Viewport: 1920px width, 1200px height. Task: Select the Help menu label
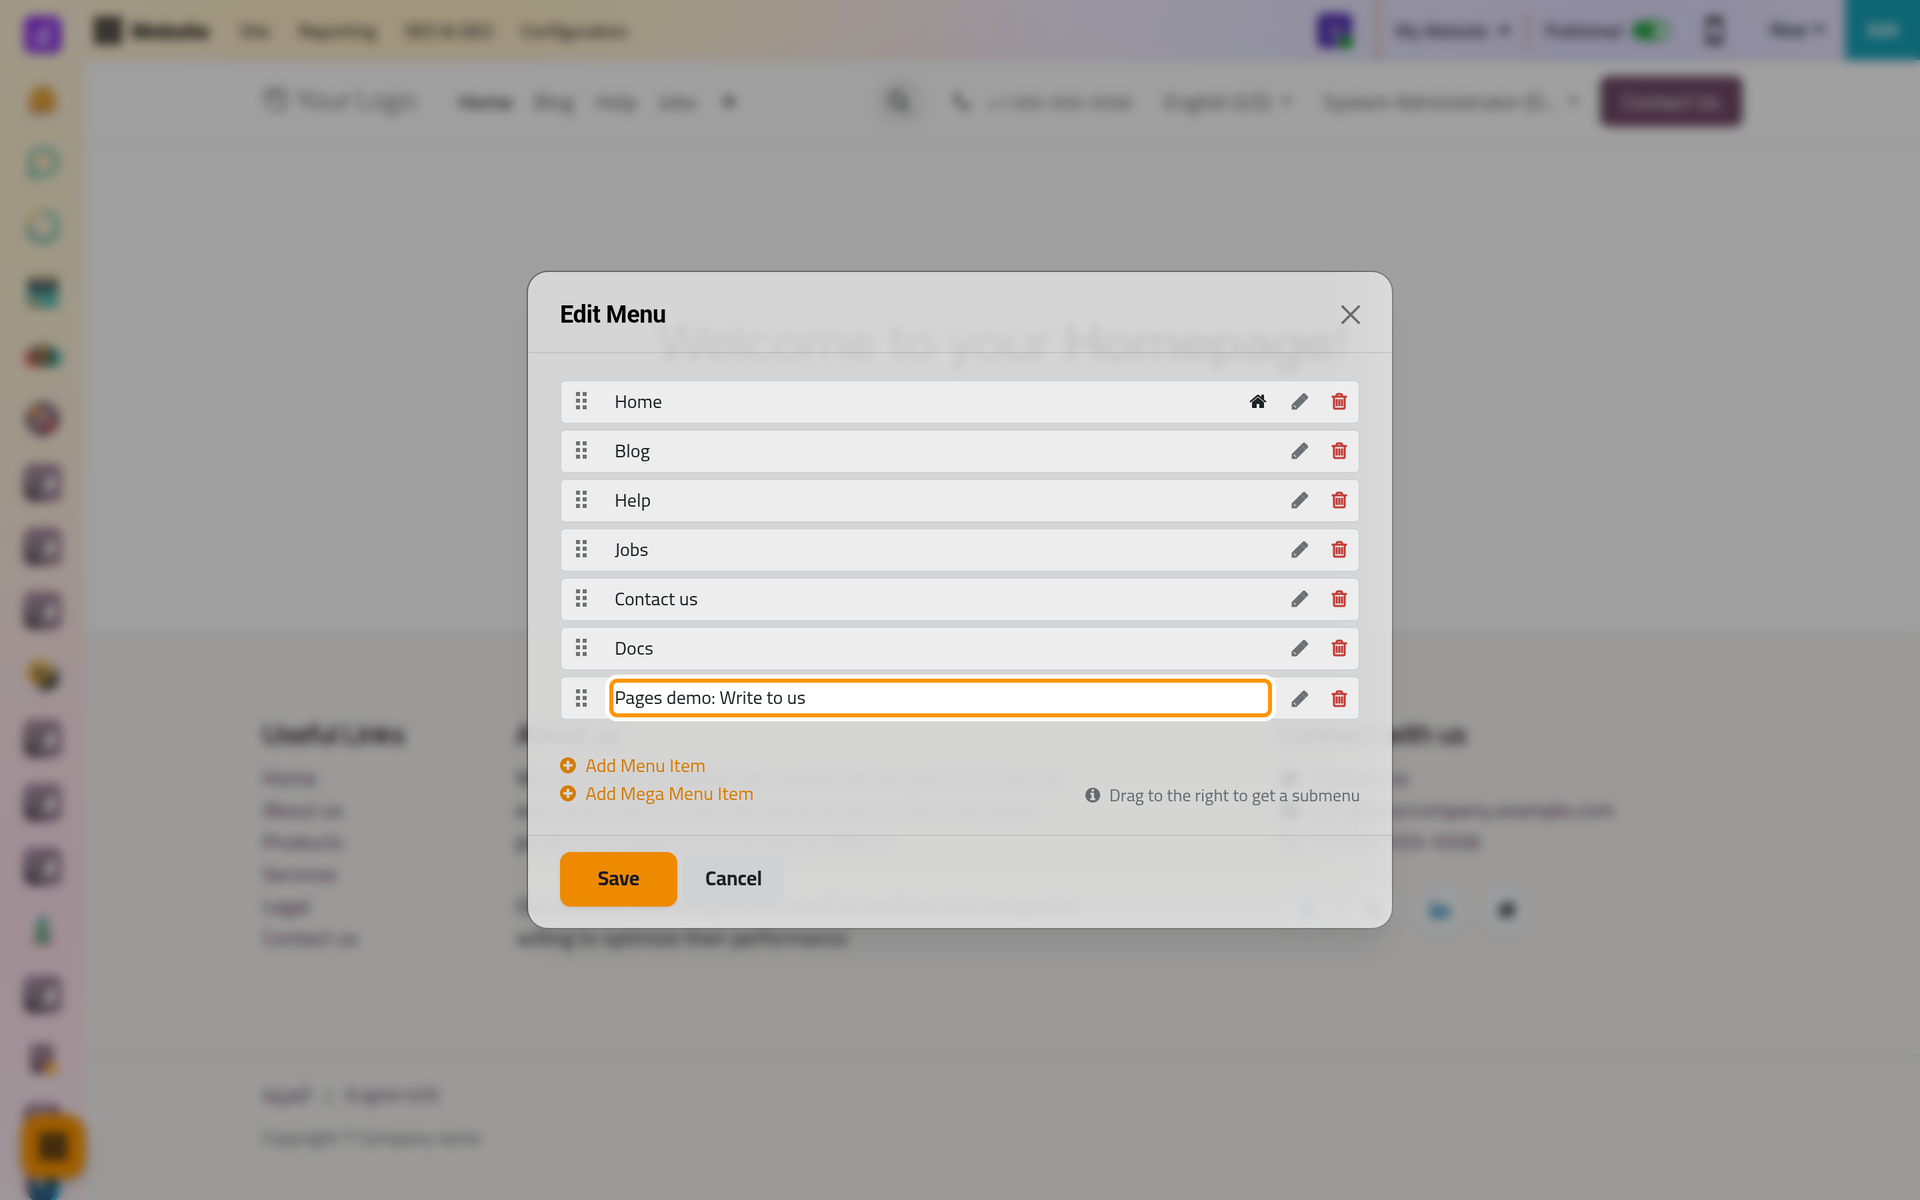pyautogui.click(x=632, y=500)
